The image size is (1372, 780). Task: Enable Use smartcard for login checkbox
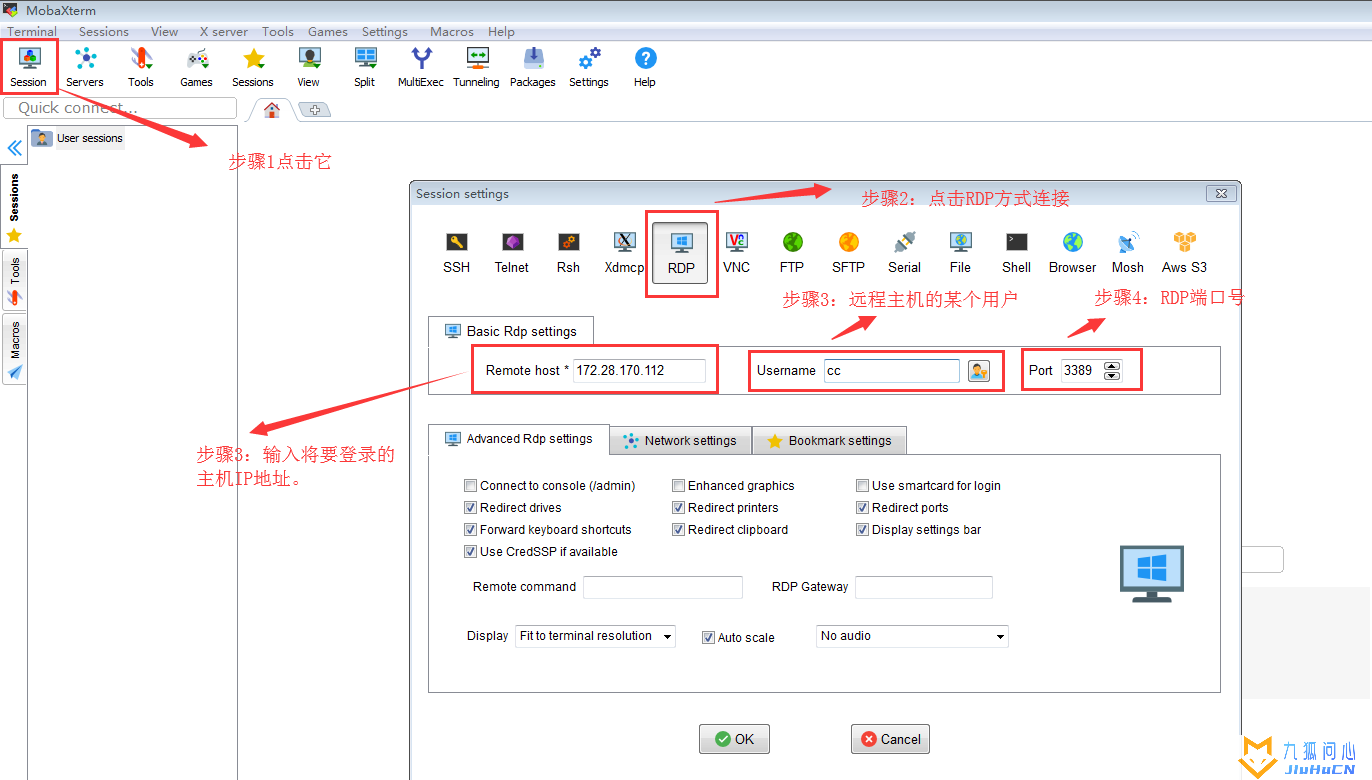pyautogui.click(x=863, y=486)
